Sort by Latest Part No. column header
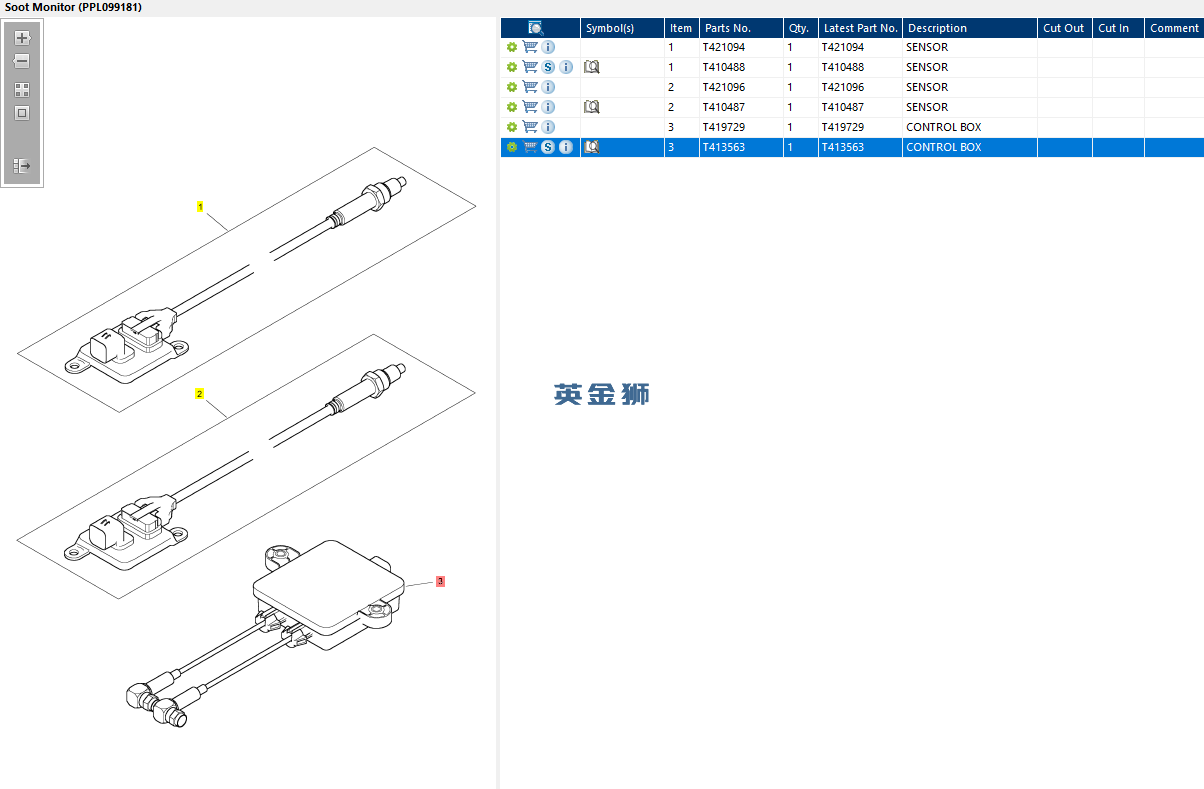Screen dimensions: 1204x789 pyautogui.click(x=860, y=28)
